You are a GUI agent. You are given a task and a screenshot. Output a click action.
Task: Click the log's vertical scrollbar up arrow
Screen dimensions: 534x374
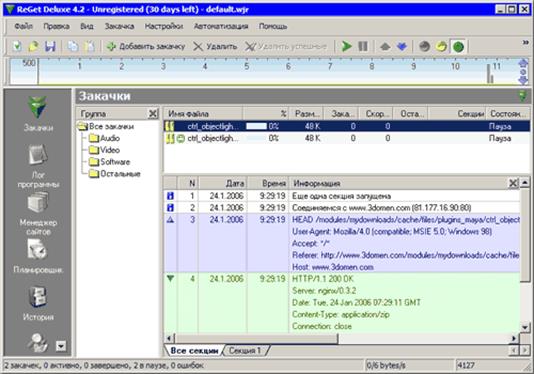tap(525, 183)
